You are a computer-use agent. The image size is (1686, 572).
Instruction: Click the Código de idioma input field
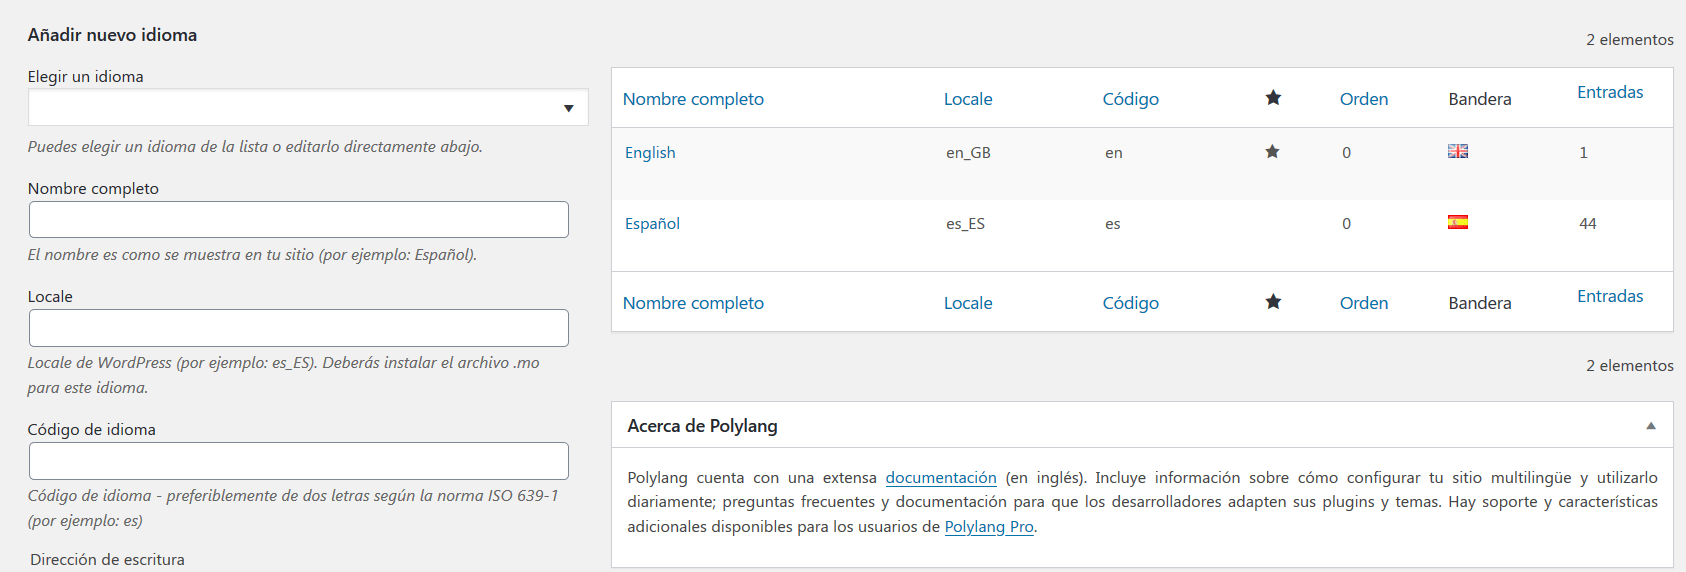point(299,461)
